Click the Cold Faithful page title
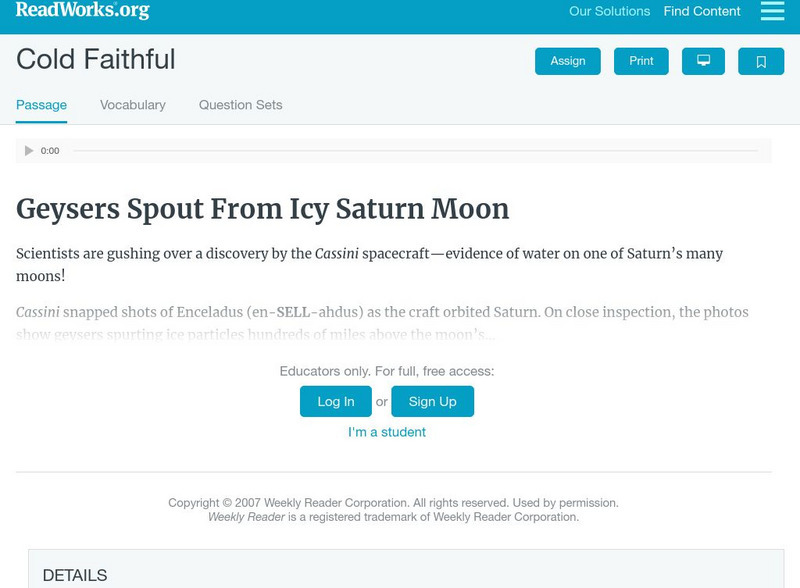 [96, 59]
